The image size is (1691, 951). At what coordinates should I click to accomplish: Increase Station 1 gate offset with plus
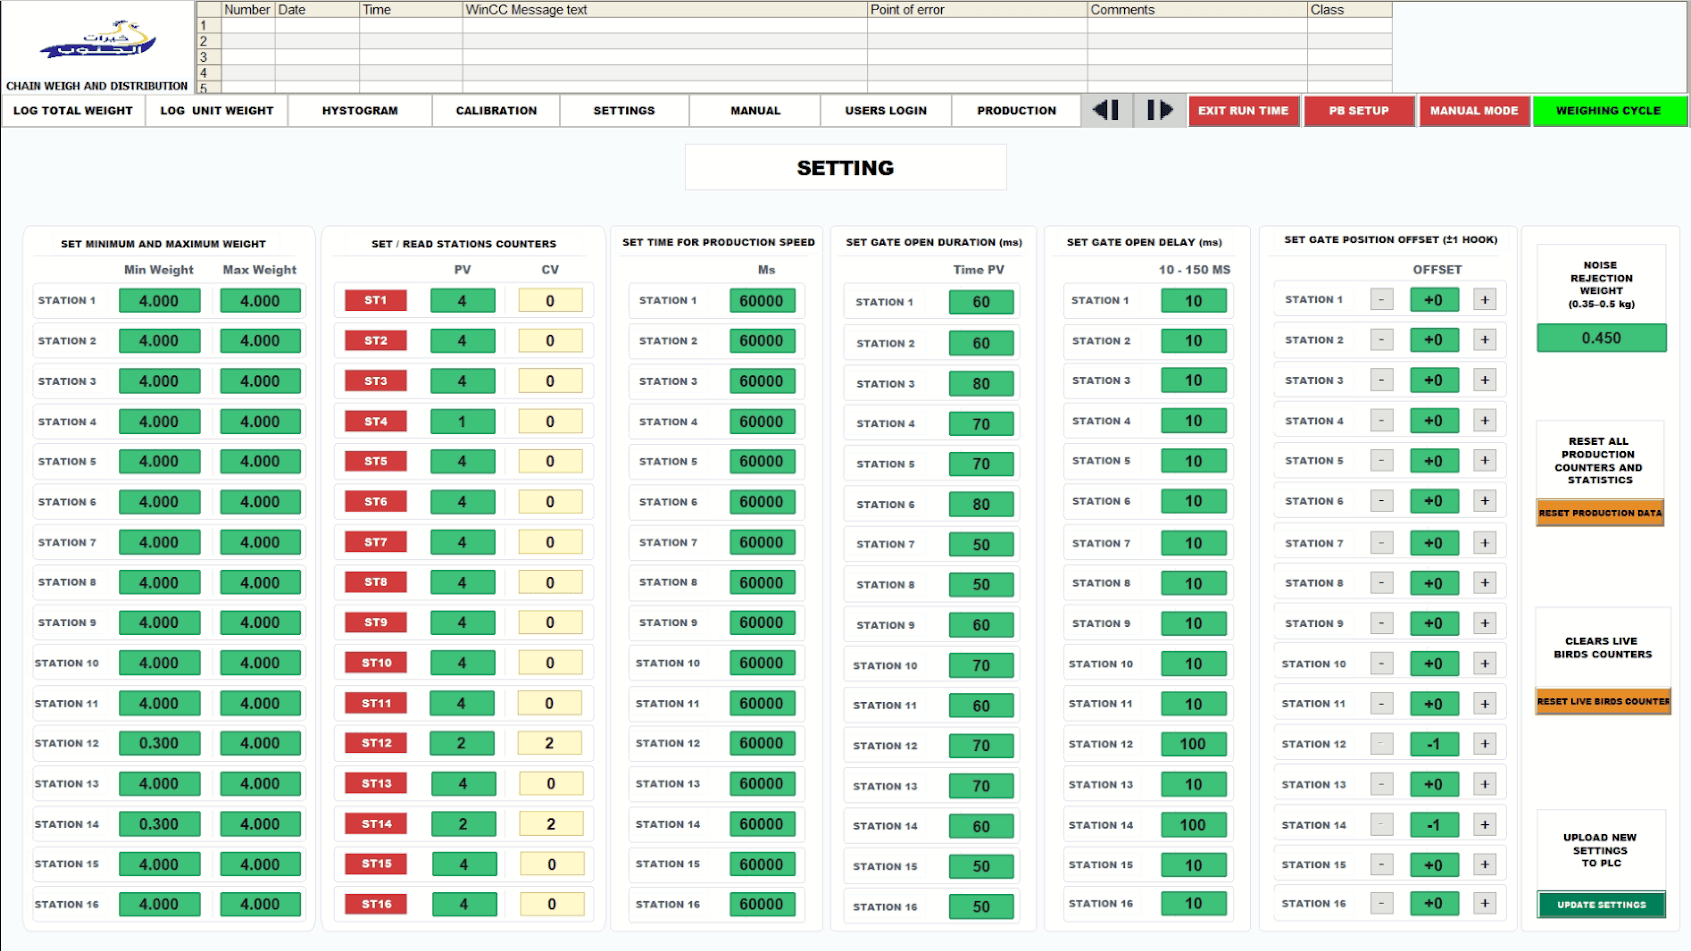(1485, 300)
